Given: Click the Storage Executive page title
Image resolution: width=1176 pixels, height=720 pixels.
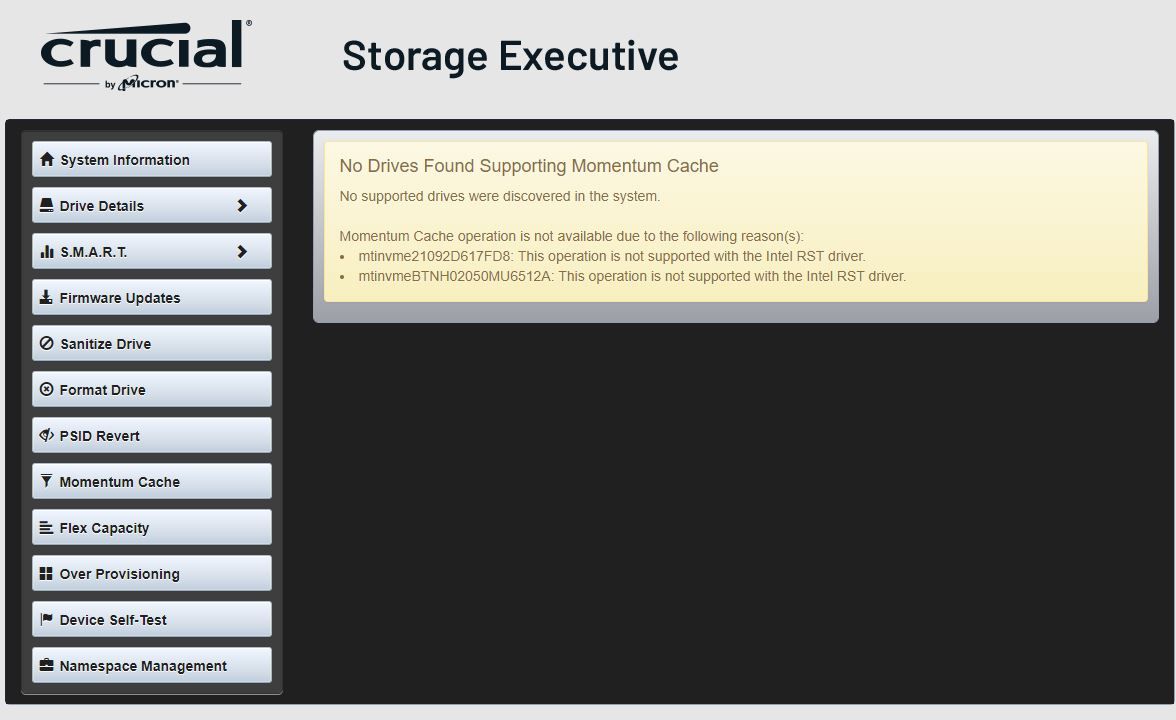Looking at the screenshot, I should 510,55.
